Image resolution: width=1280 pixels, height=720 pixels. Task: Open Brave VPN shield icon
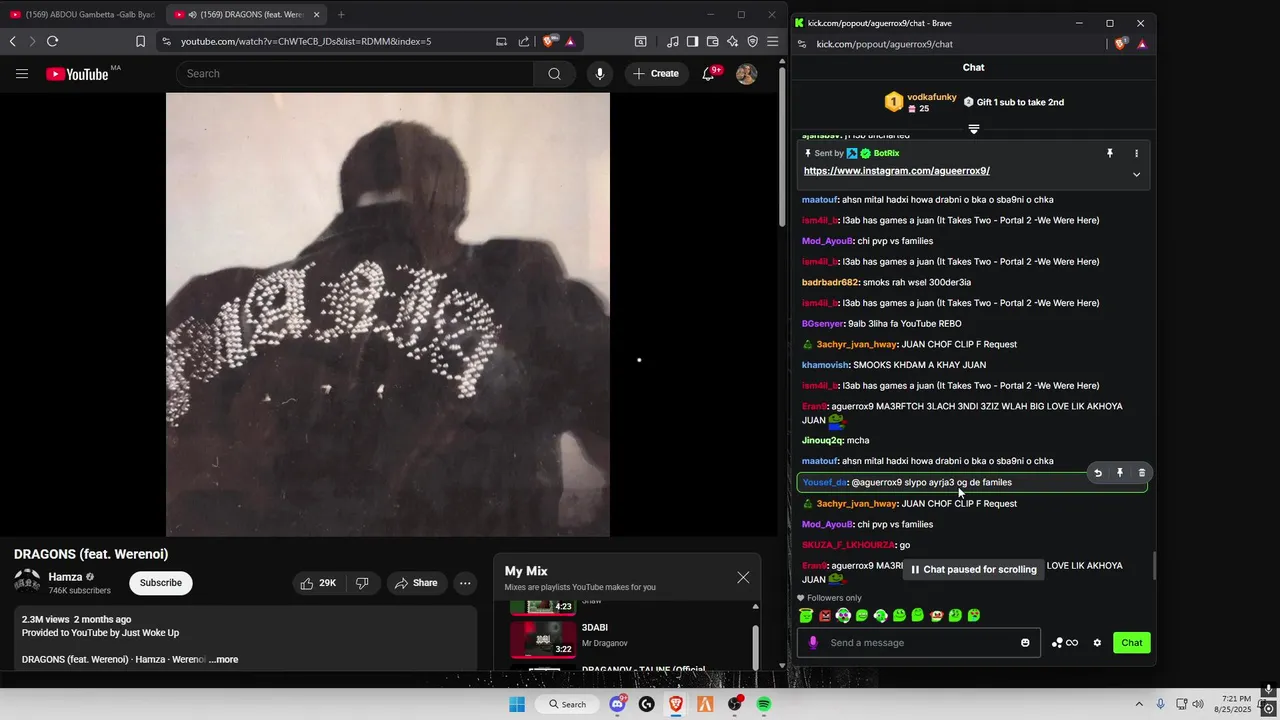[x=752, y=41]
